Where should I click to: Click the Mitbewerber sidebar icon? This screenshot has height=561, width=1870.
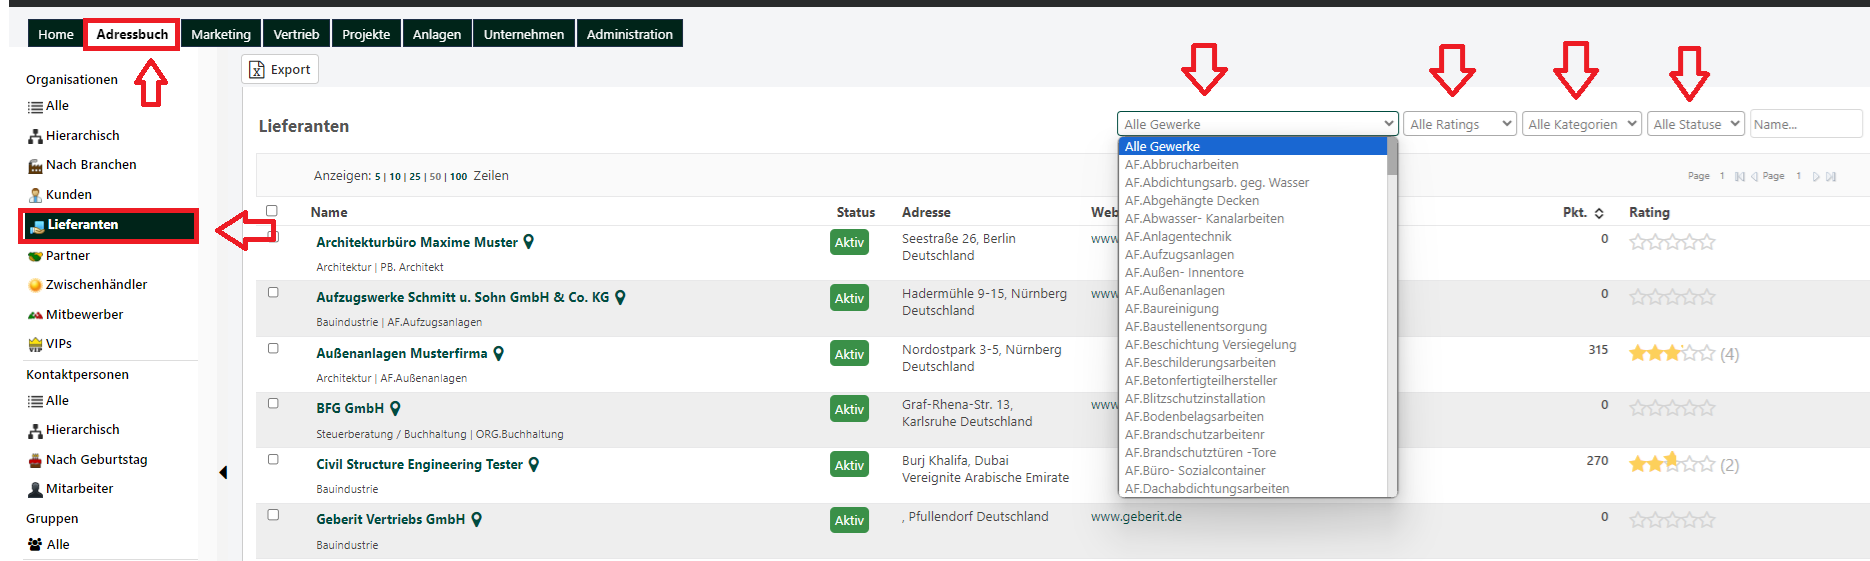pos(35,315)
